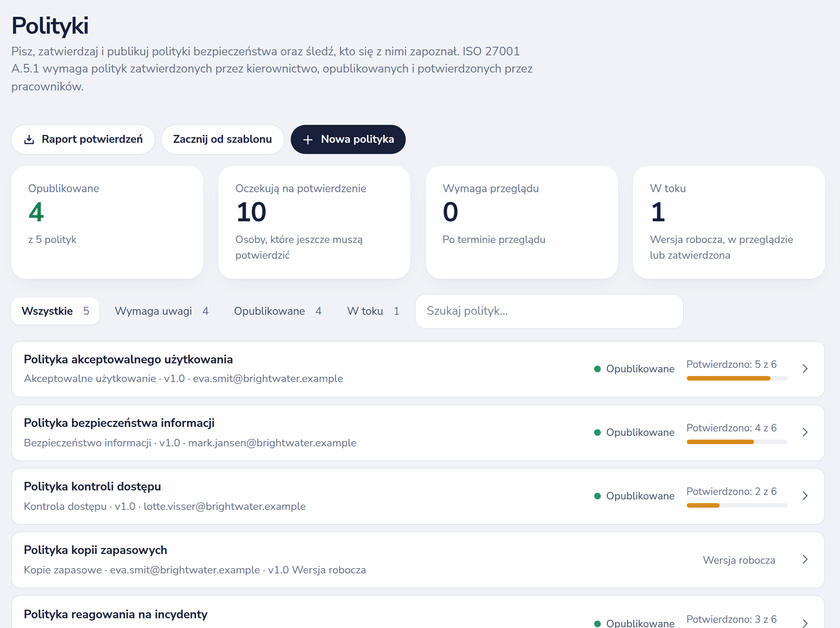The image size is (840, 628).
Task: Click the Raport potwierdzeń button
Action: coord(83,139)
